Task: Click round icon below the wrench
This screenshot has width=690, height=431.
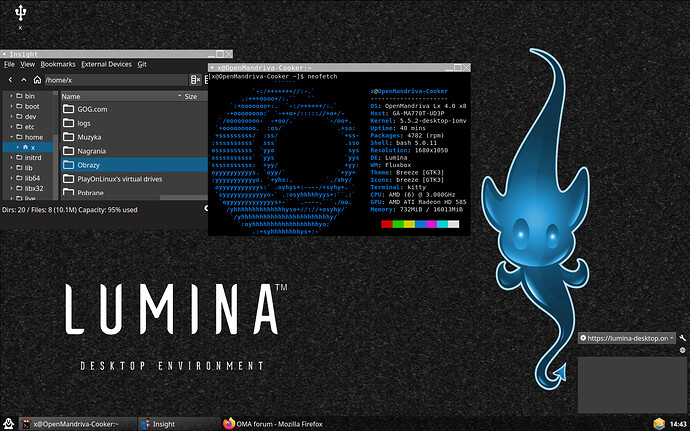Action: [683, 350]
